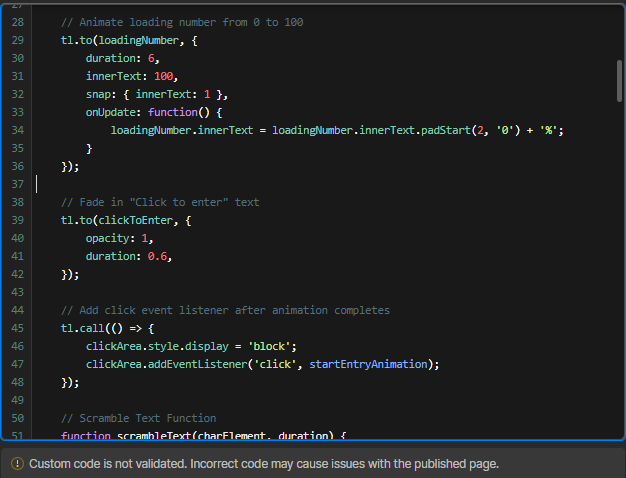Click line number 49 in the gutter
Image resolution: width=626 pixels, height=478 pixels.
pos(18,400)
